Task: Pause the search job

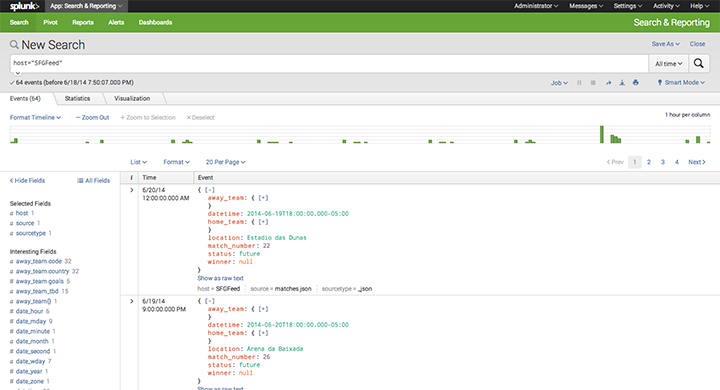Action: pyautogui.click(x=579, y=83)
